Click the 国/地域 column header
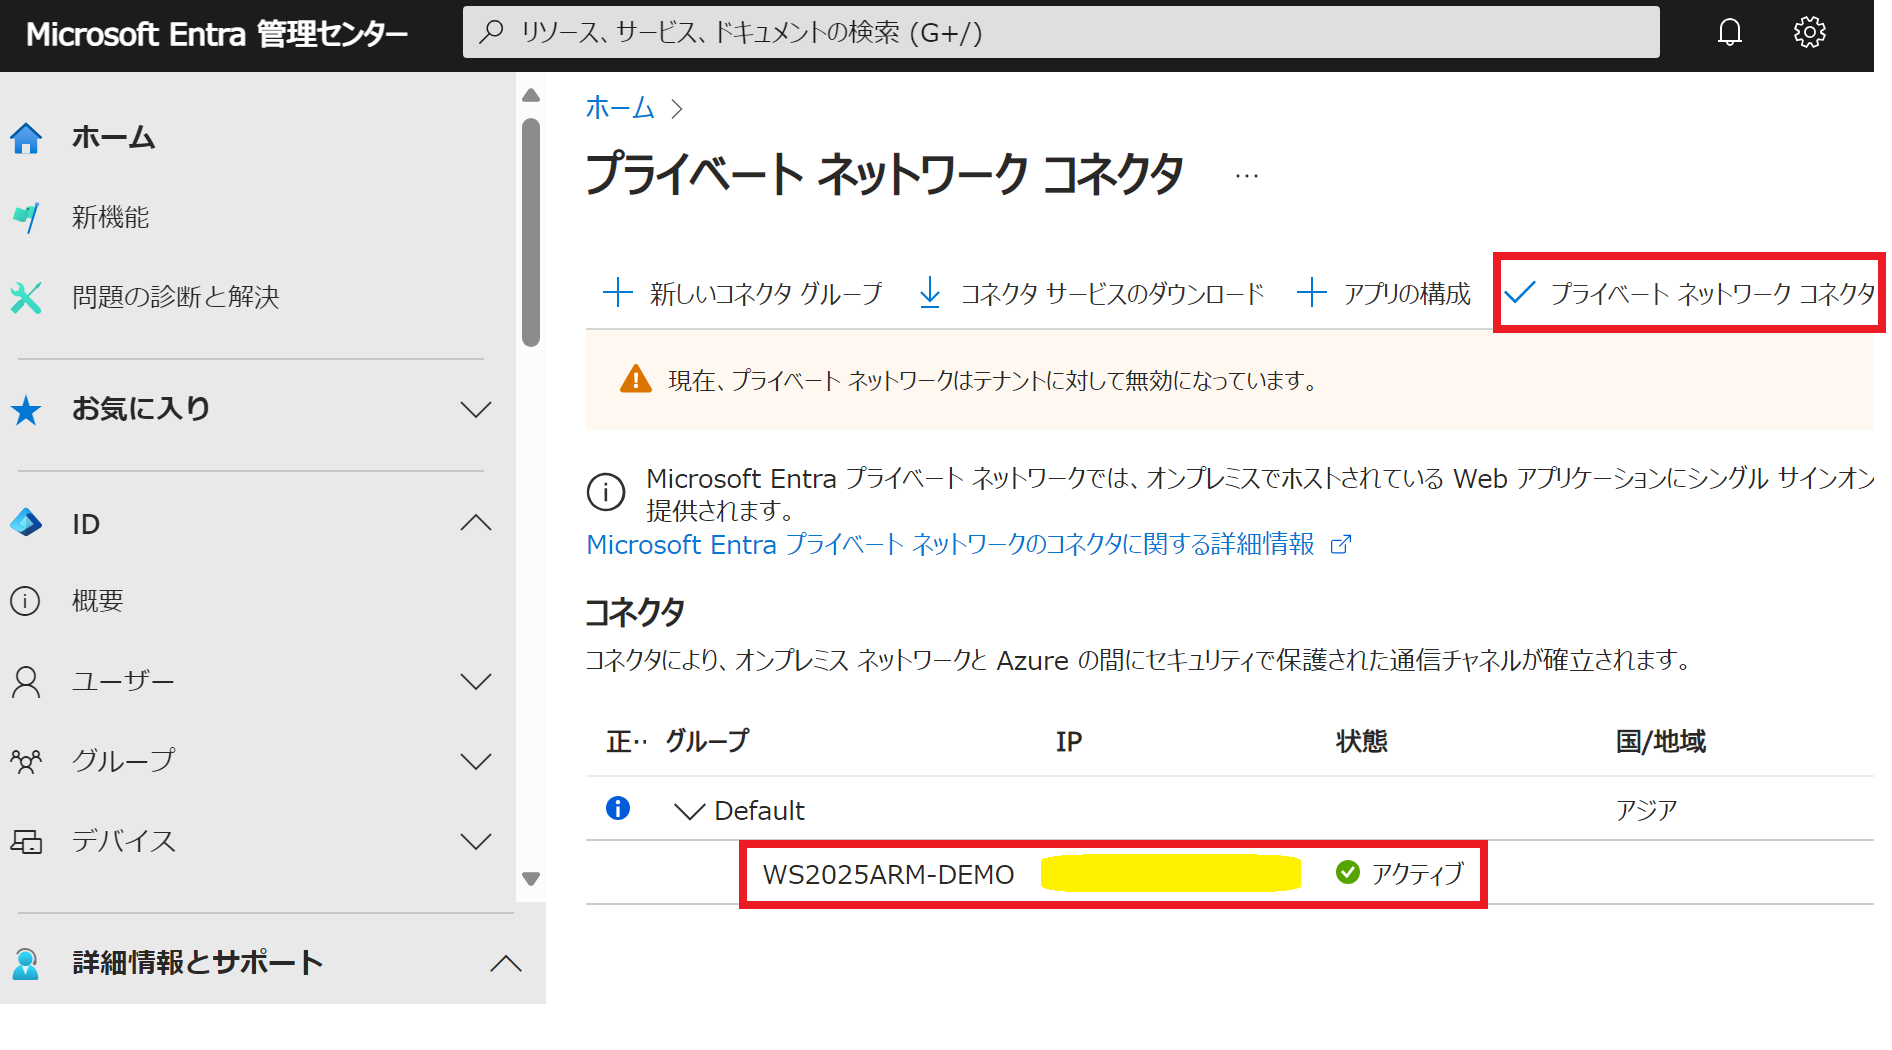The height and width of the screenshot is (1050, 1892). coord(1661,741)
